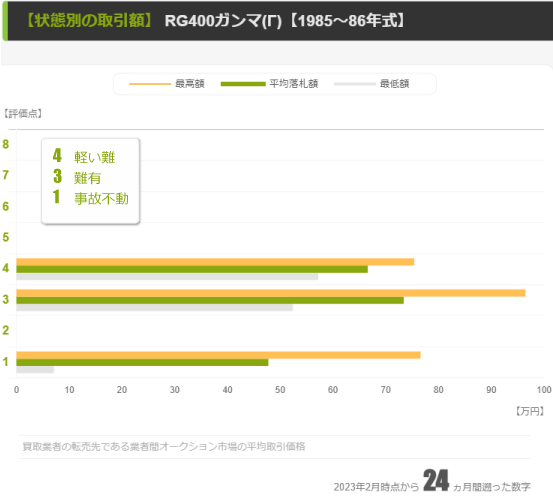Click y-axis grade label 7

pyautogui.click(x=6, y=175)
